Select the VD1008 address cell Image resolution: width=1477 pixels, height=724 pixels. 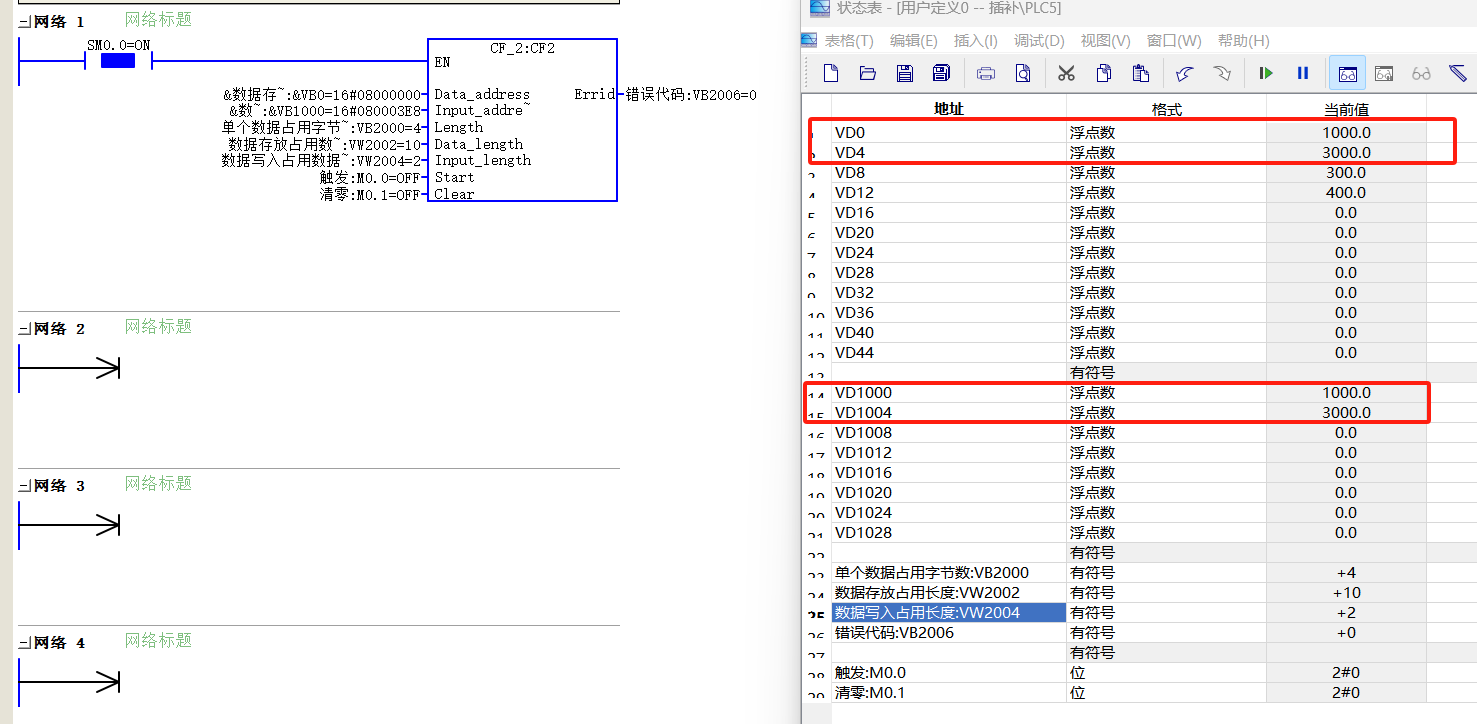tap(949, 432)
